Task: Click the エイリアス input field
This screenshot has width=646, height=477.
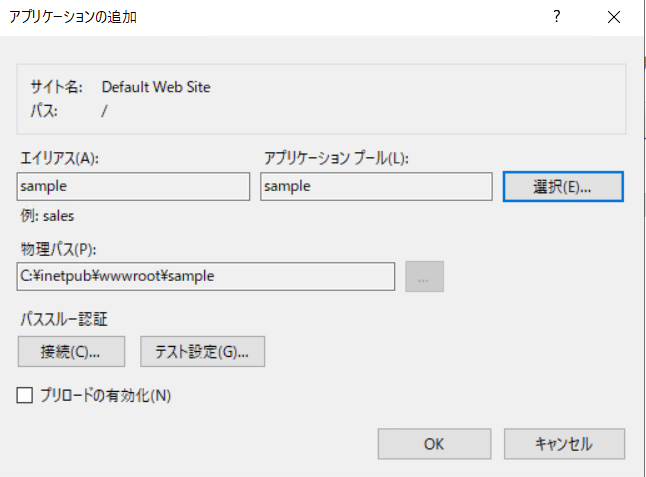Action: tap(133, 187)
